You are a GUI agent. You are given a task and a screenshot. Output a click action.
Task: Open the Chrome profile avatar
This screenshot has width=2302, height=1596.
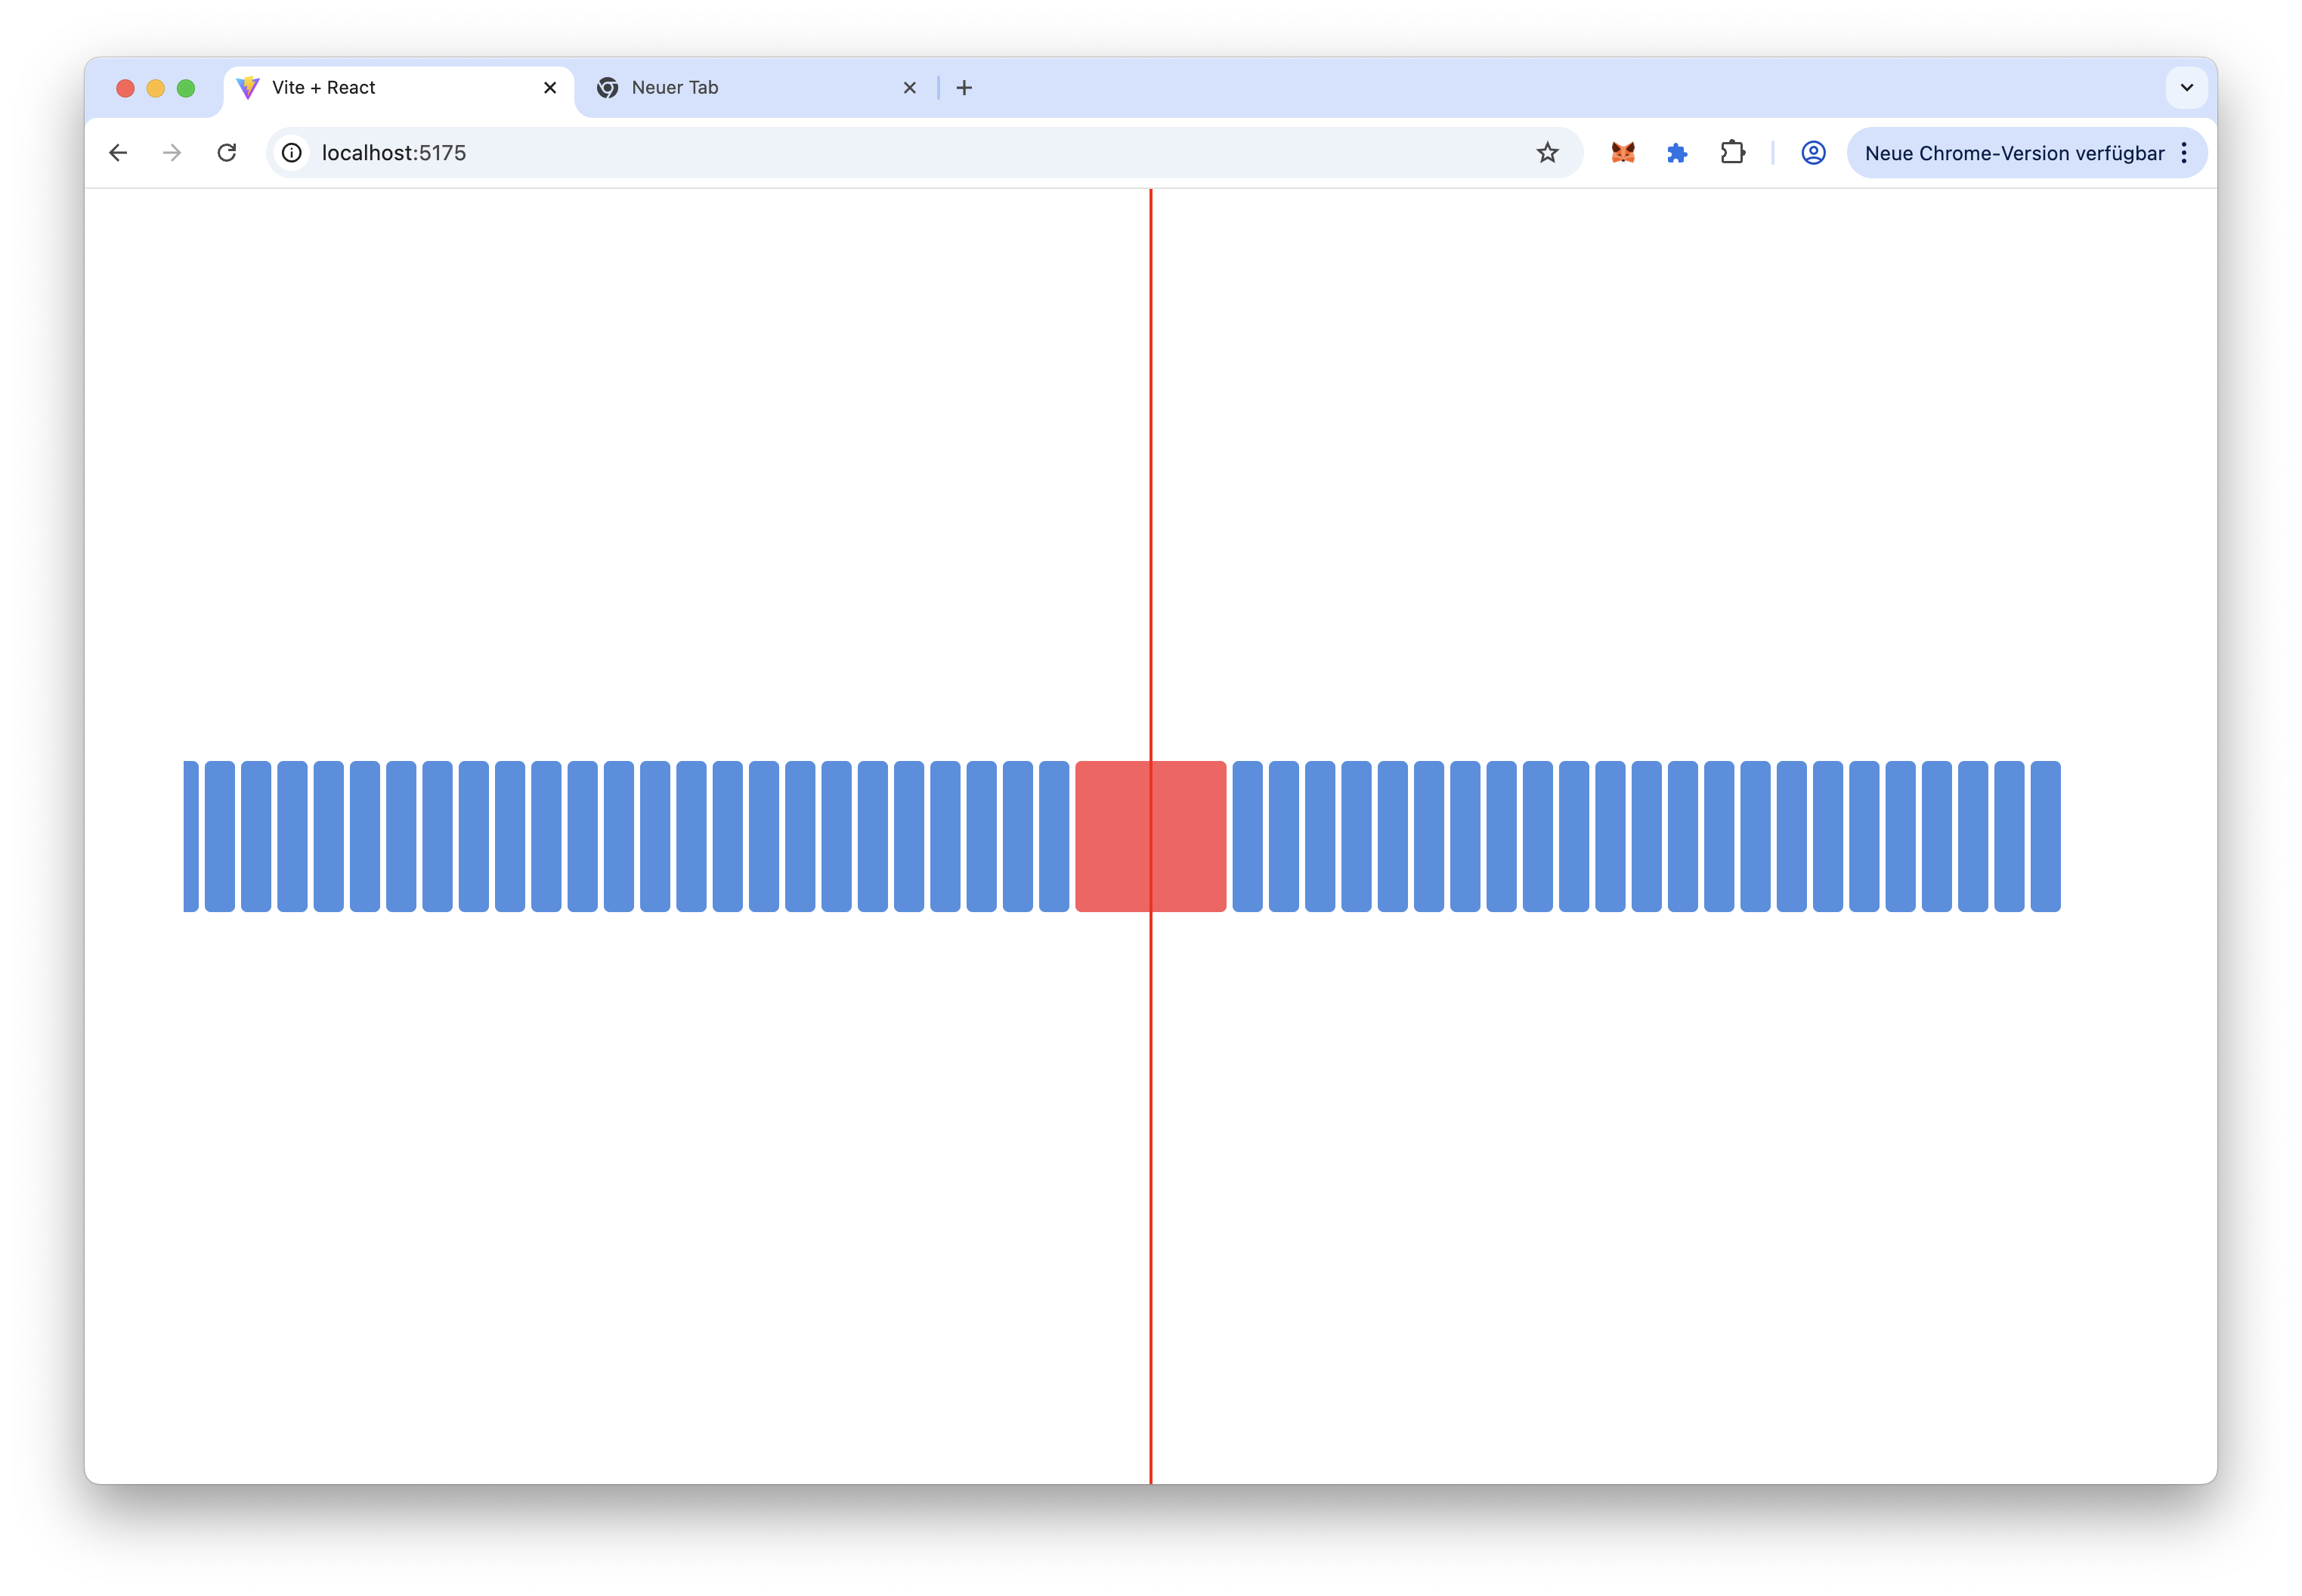[1813, 153]
